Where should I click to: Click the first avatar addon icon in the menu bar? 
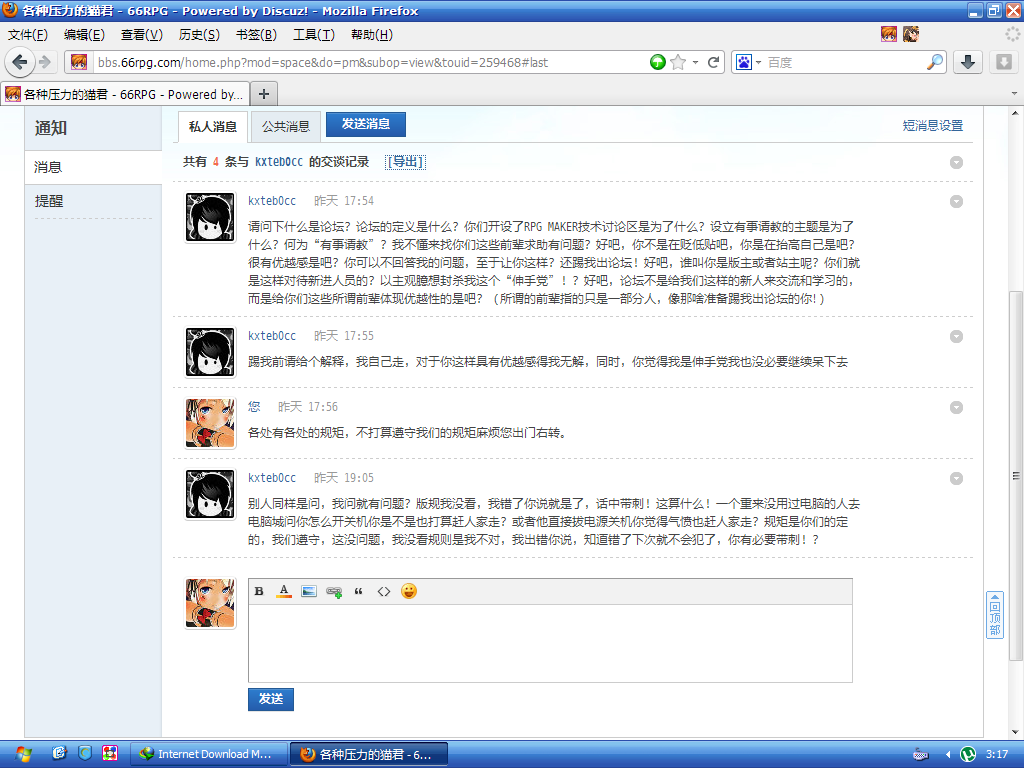click(x=889, y=34)
